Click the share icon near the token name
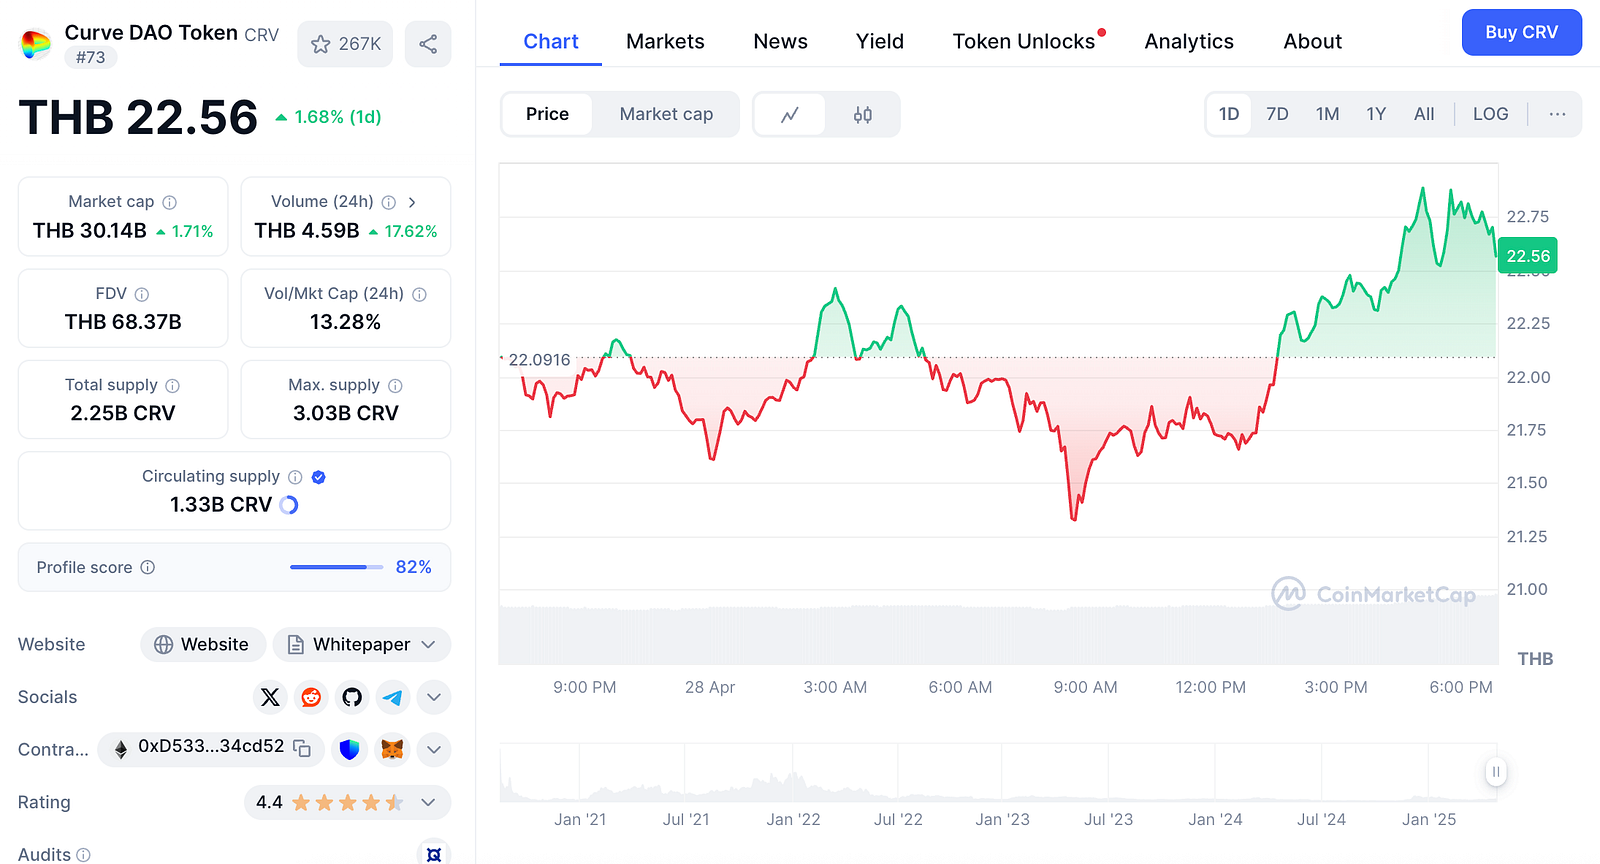 pos(428,44)
